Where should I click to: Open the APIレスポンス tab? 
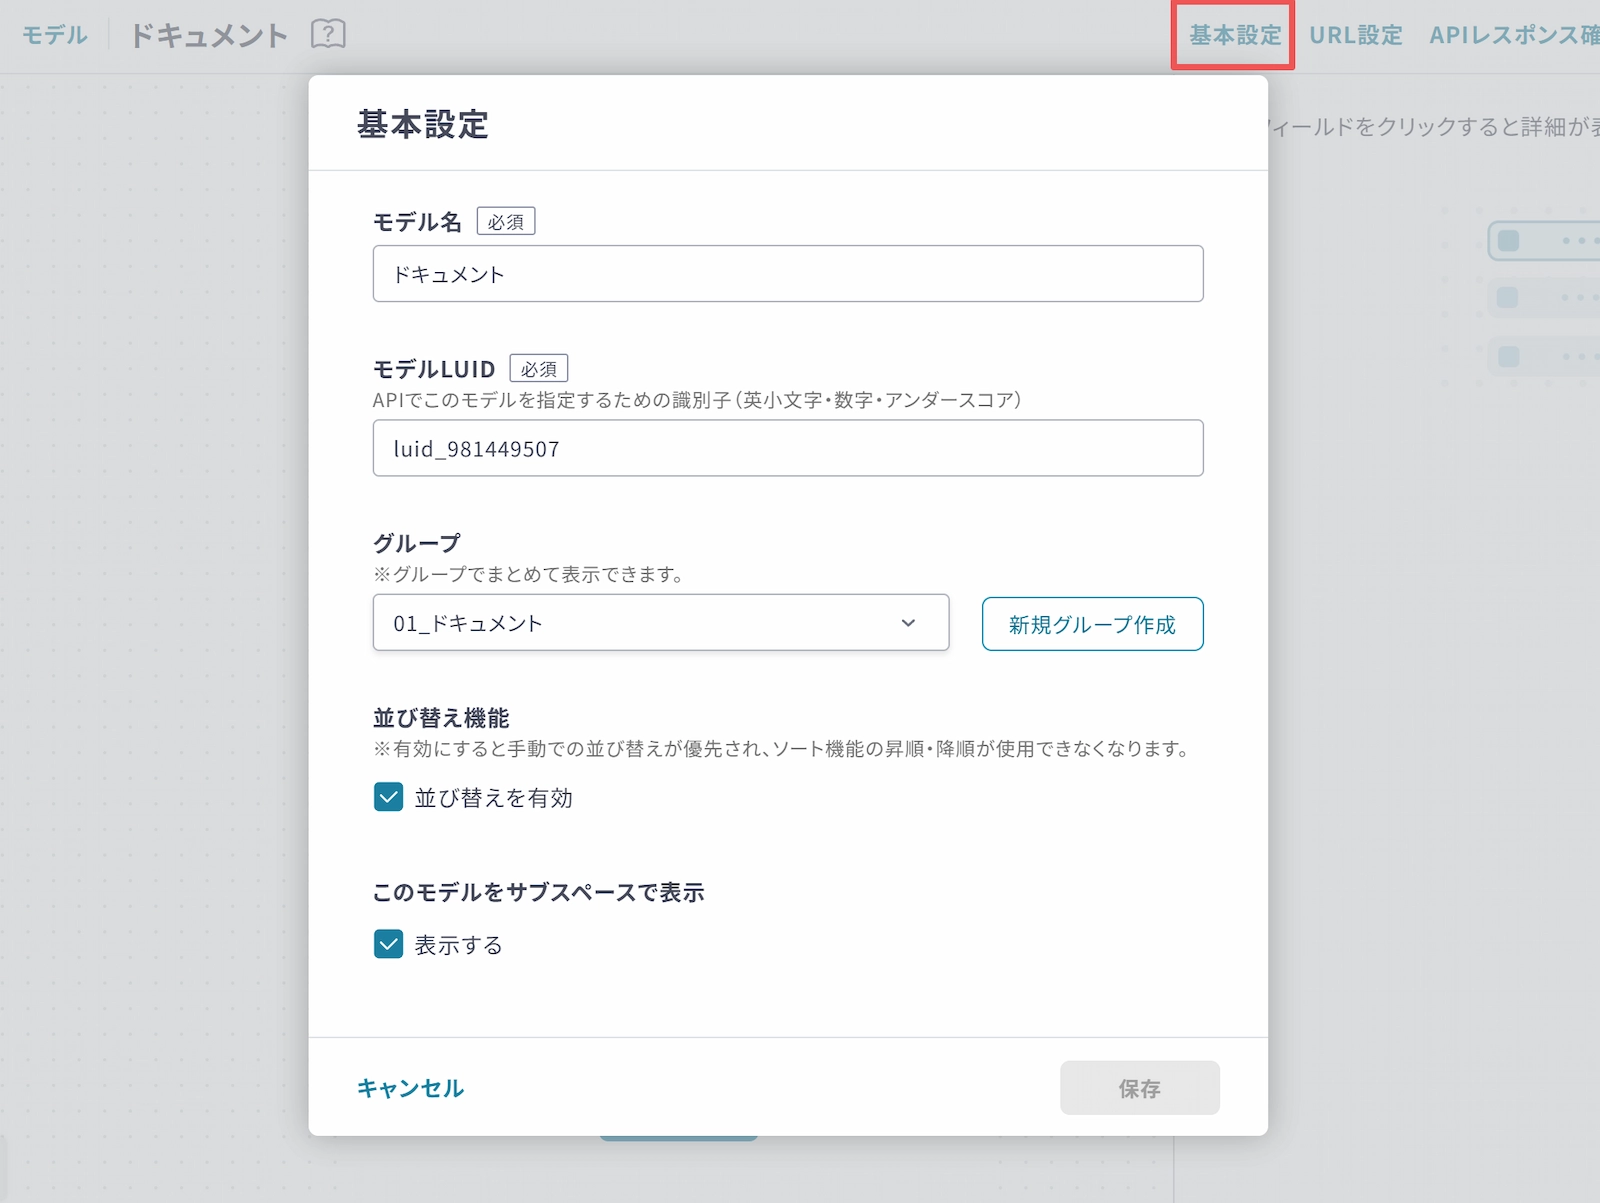(x=1513, y=35)
